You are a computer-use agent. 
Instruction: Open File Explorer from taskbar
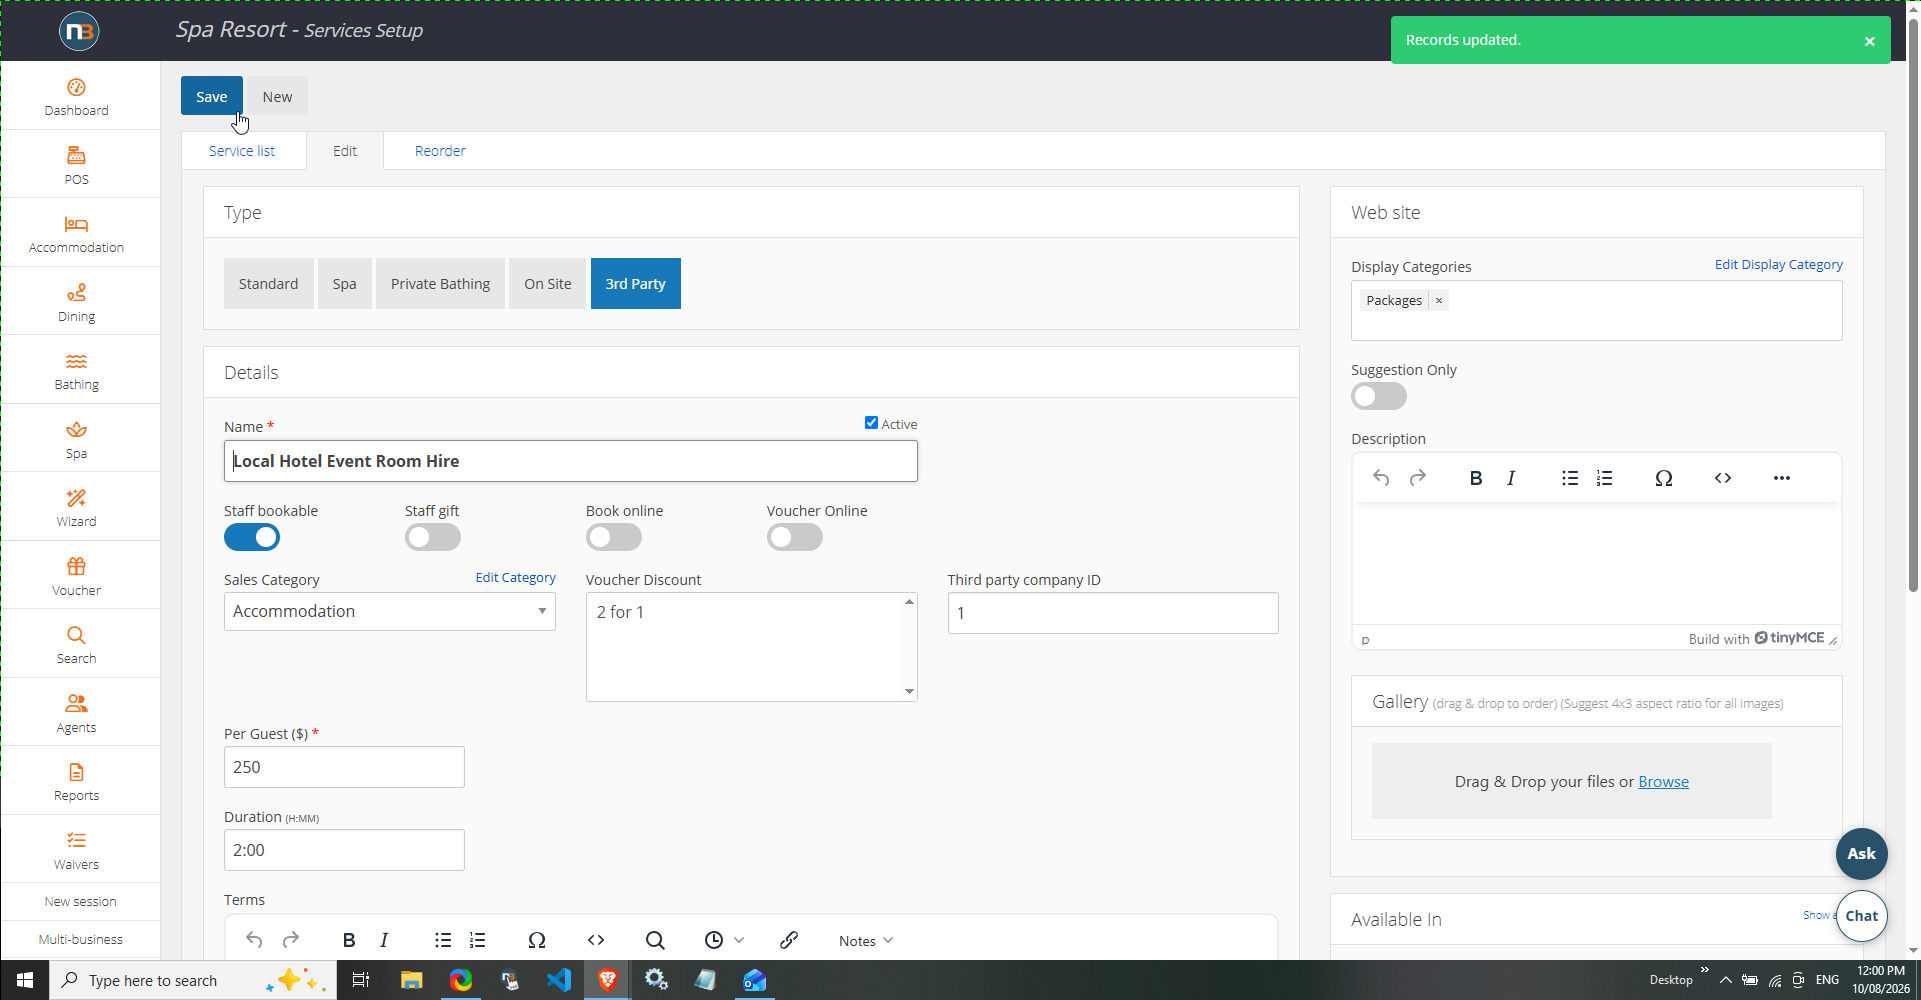coord(411,980)
